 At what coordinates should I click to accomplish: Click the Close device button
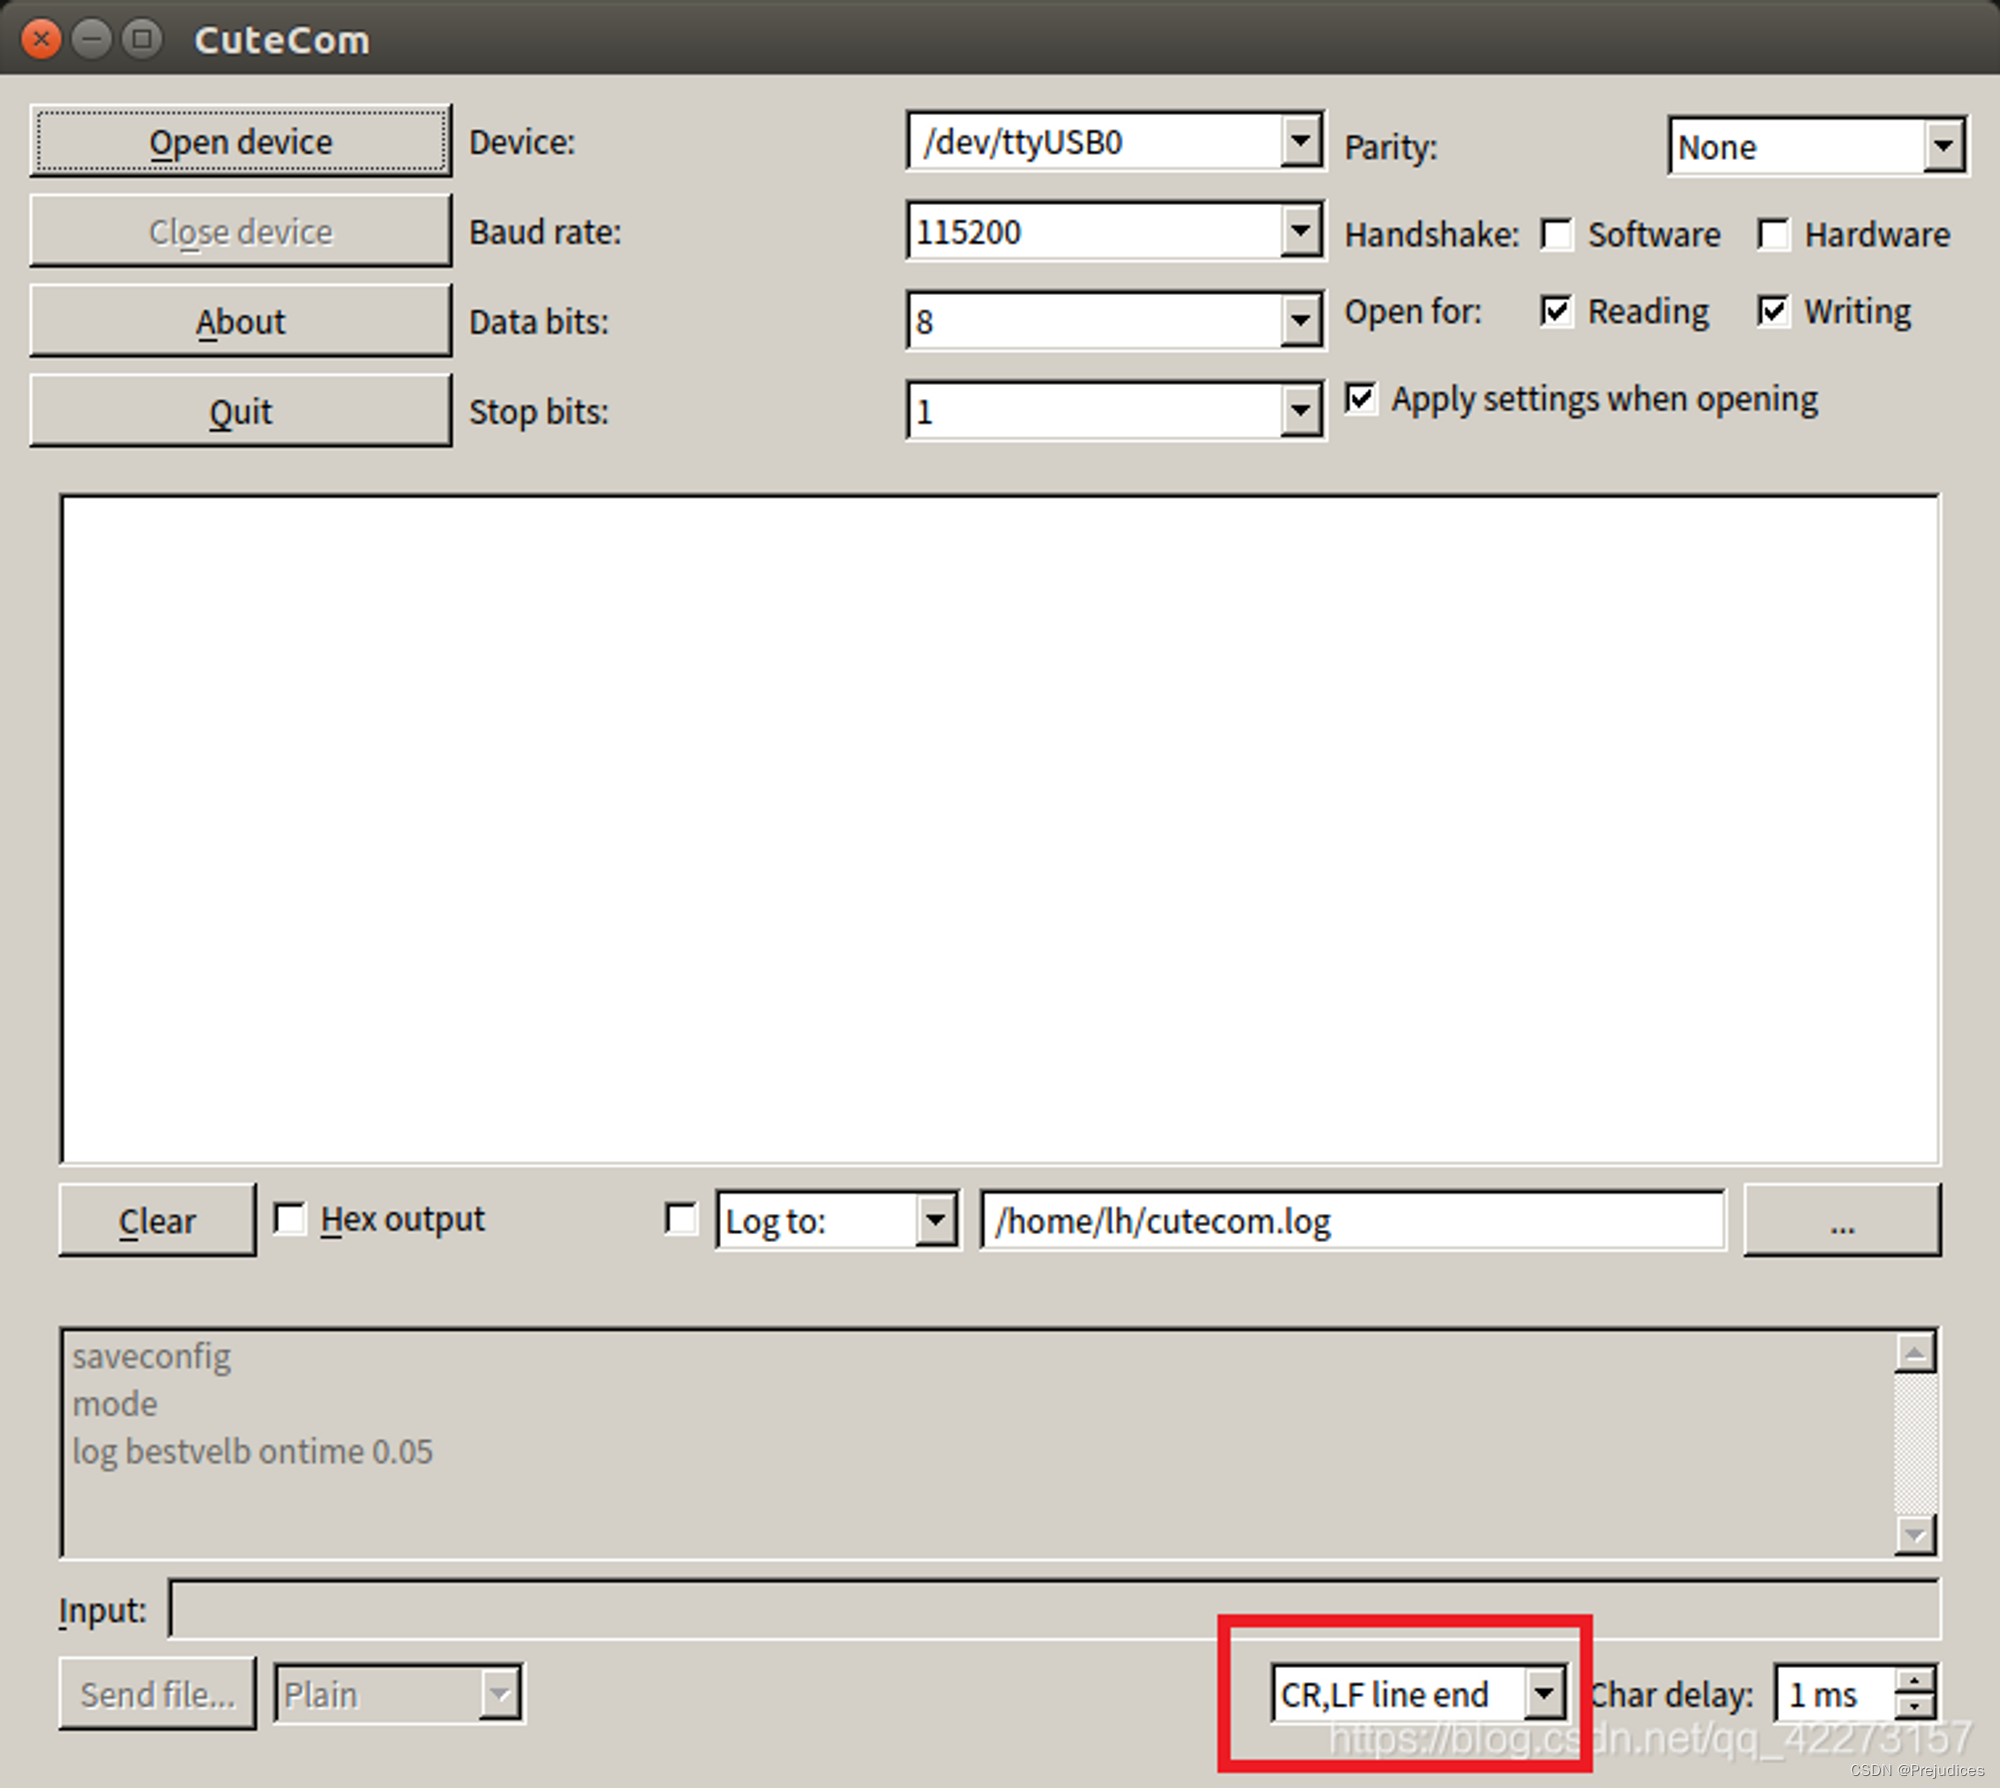pos(240,231)
